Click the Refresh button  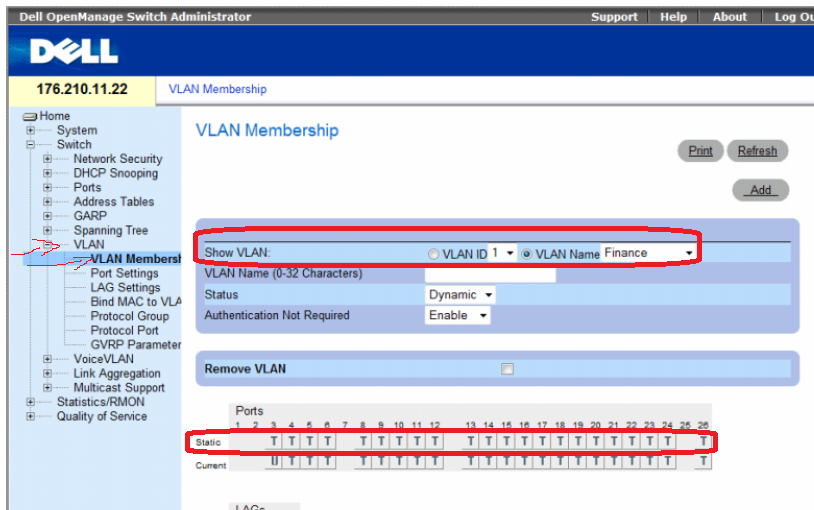pos(757,151)
